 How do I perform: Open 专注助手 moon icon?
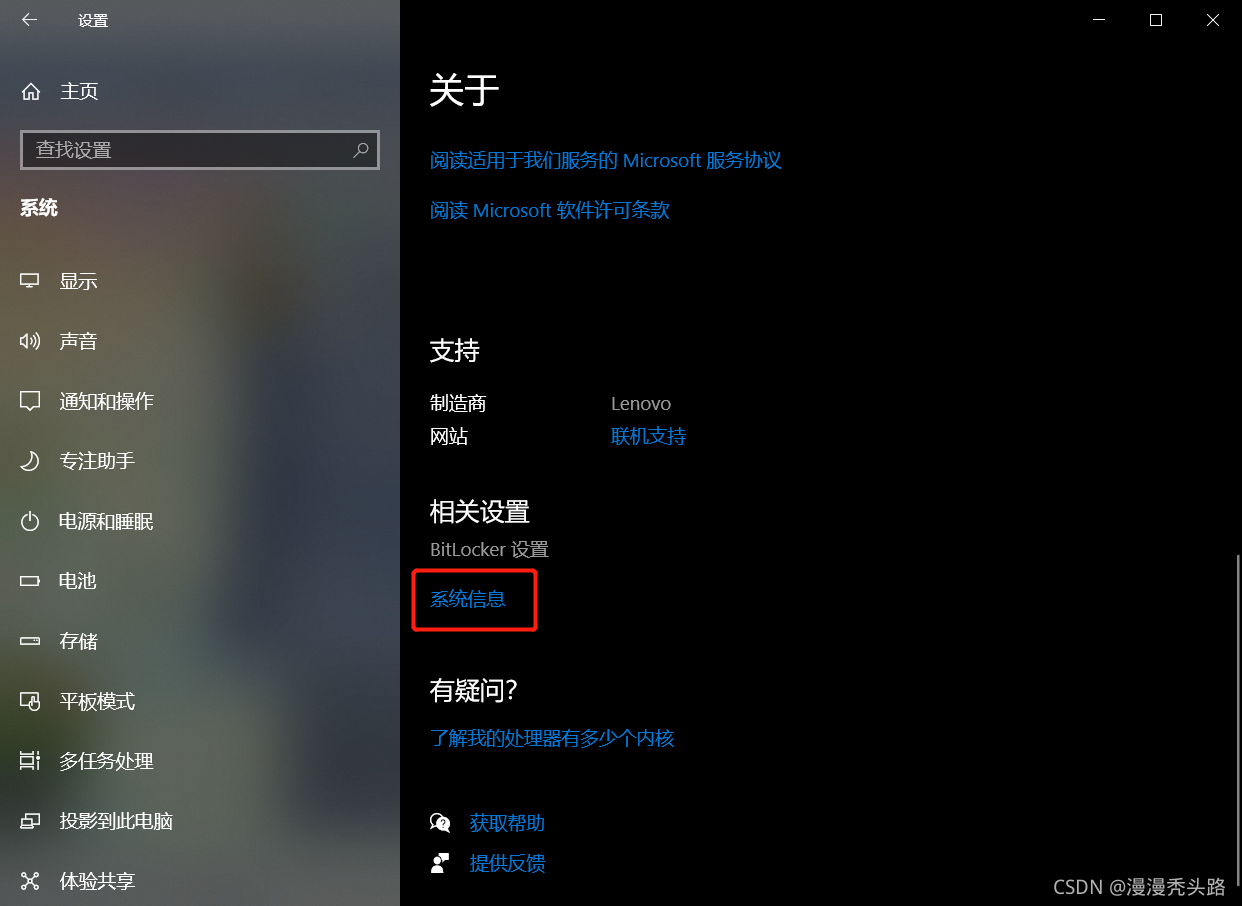(x=30, y=461)
